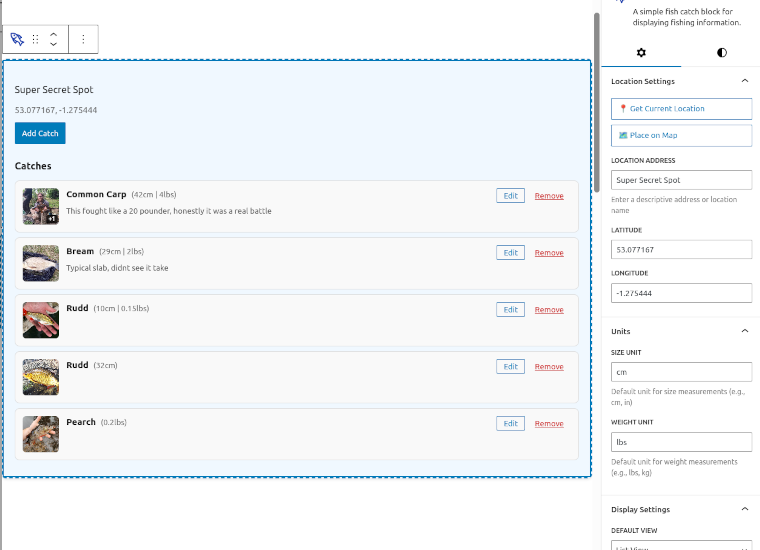Remove the Pearch catch entry
The image size is (760, 550).
click(x=549, y=424)
